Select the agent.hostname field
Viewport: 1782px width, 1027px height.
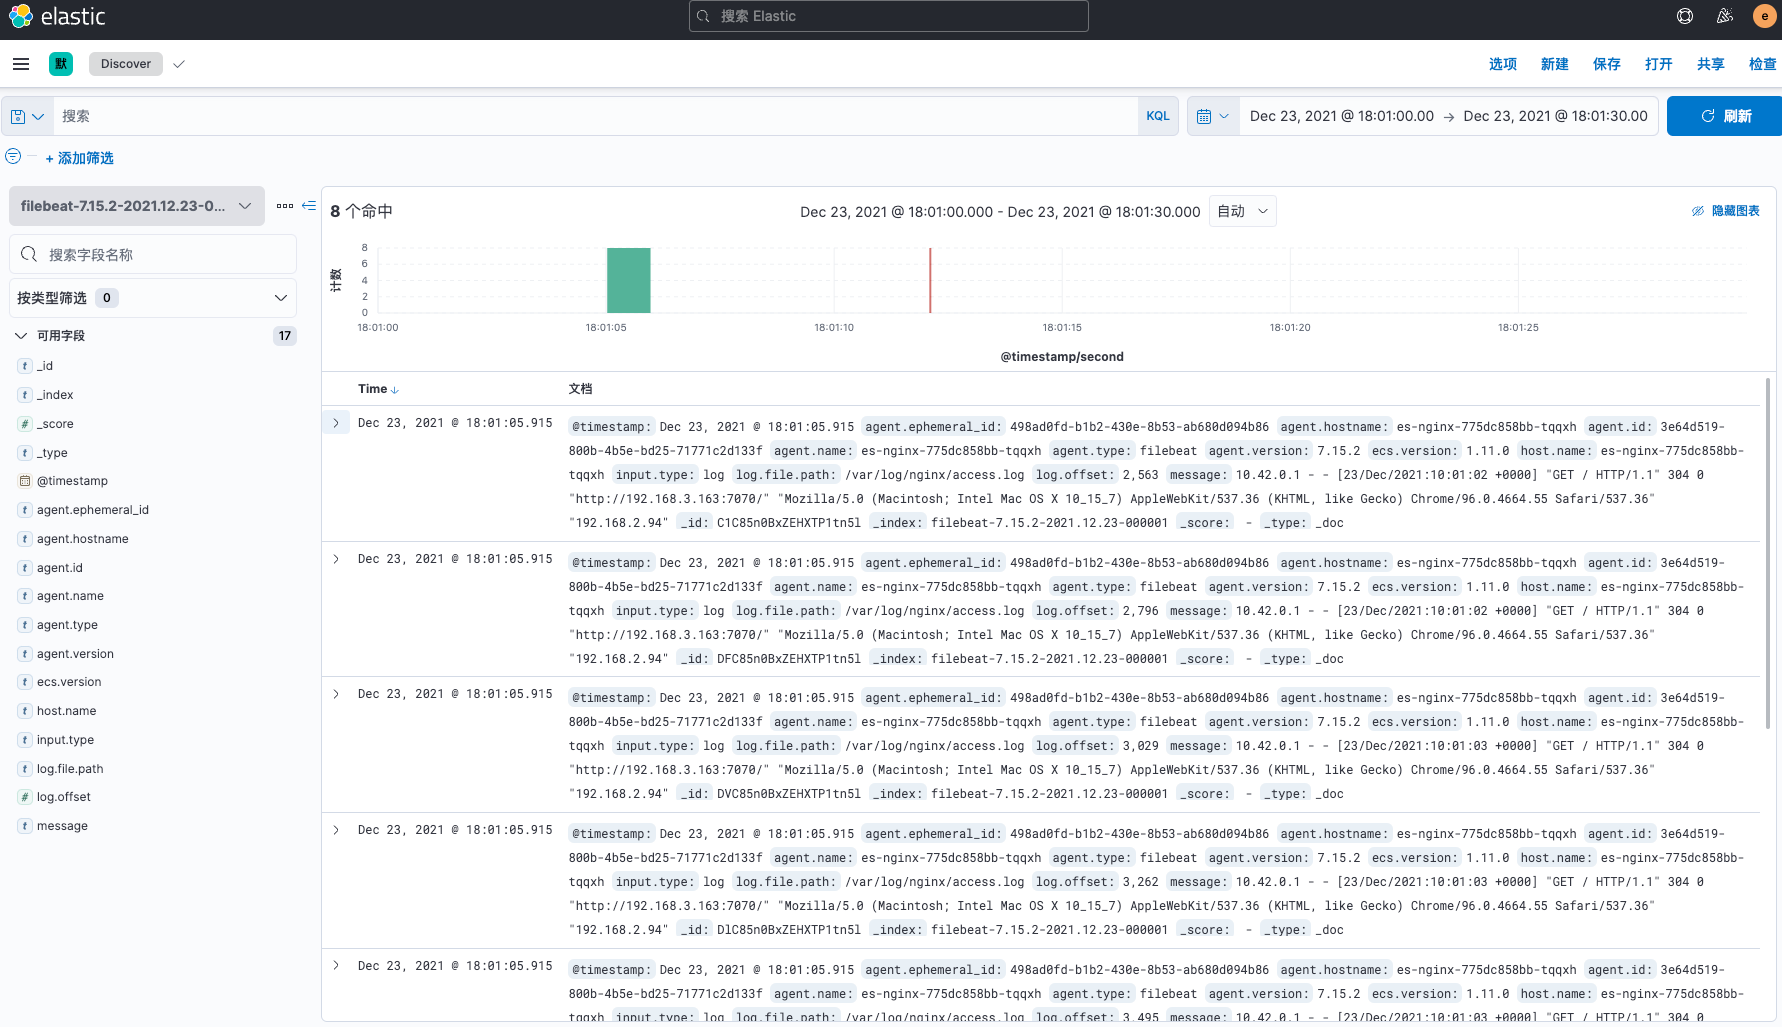coord(83,539)
